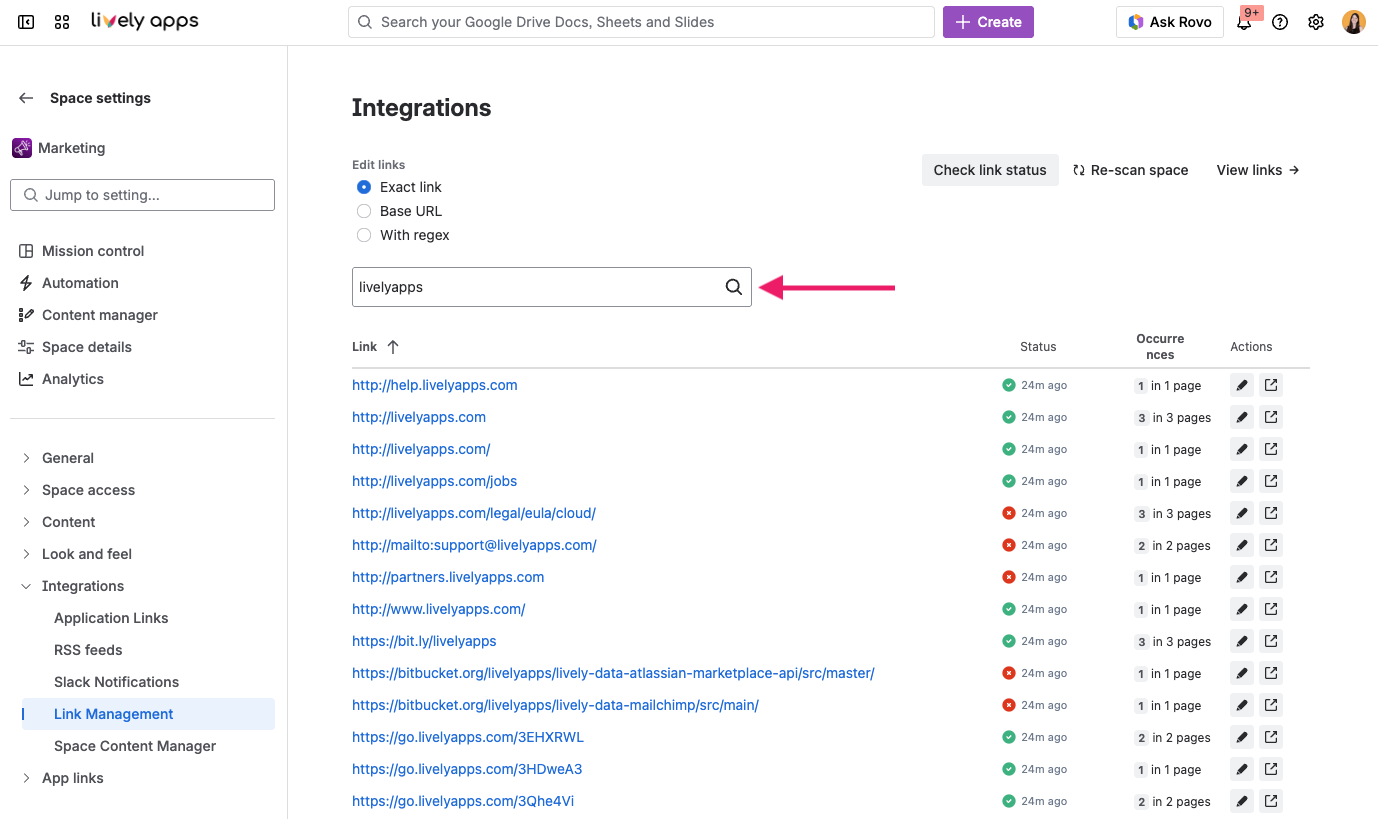Open Space details settings
Image resolution: width=1378 pixels, height=819 pixels.
[86, 346]
